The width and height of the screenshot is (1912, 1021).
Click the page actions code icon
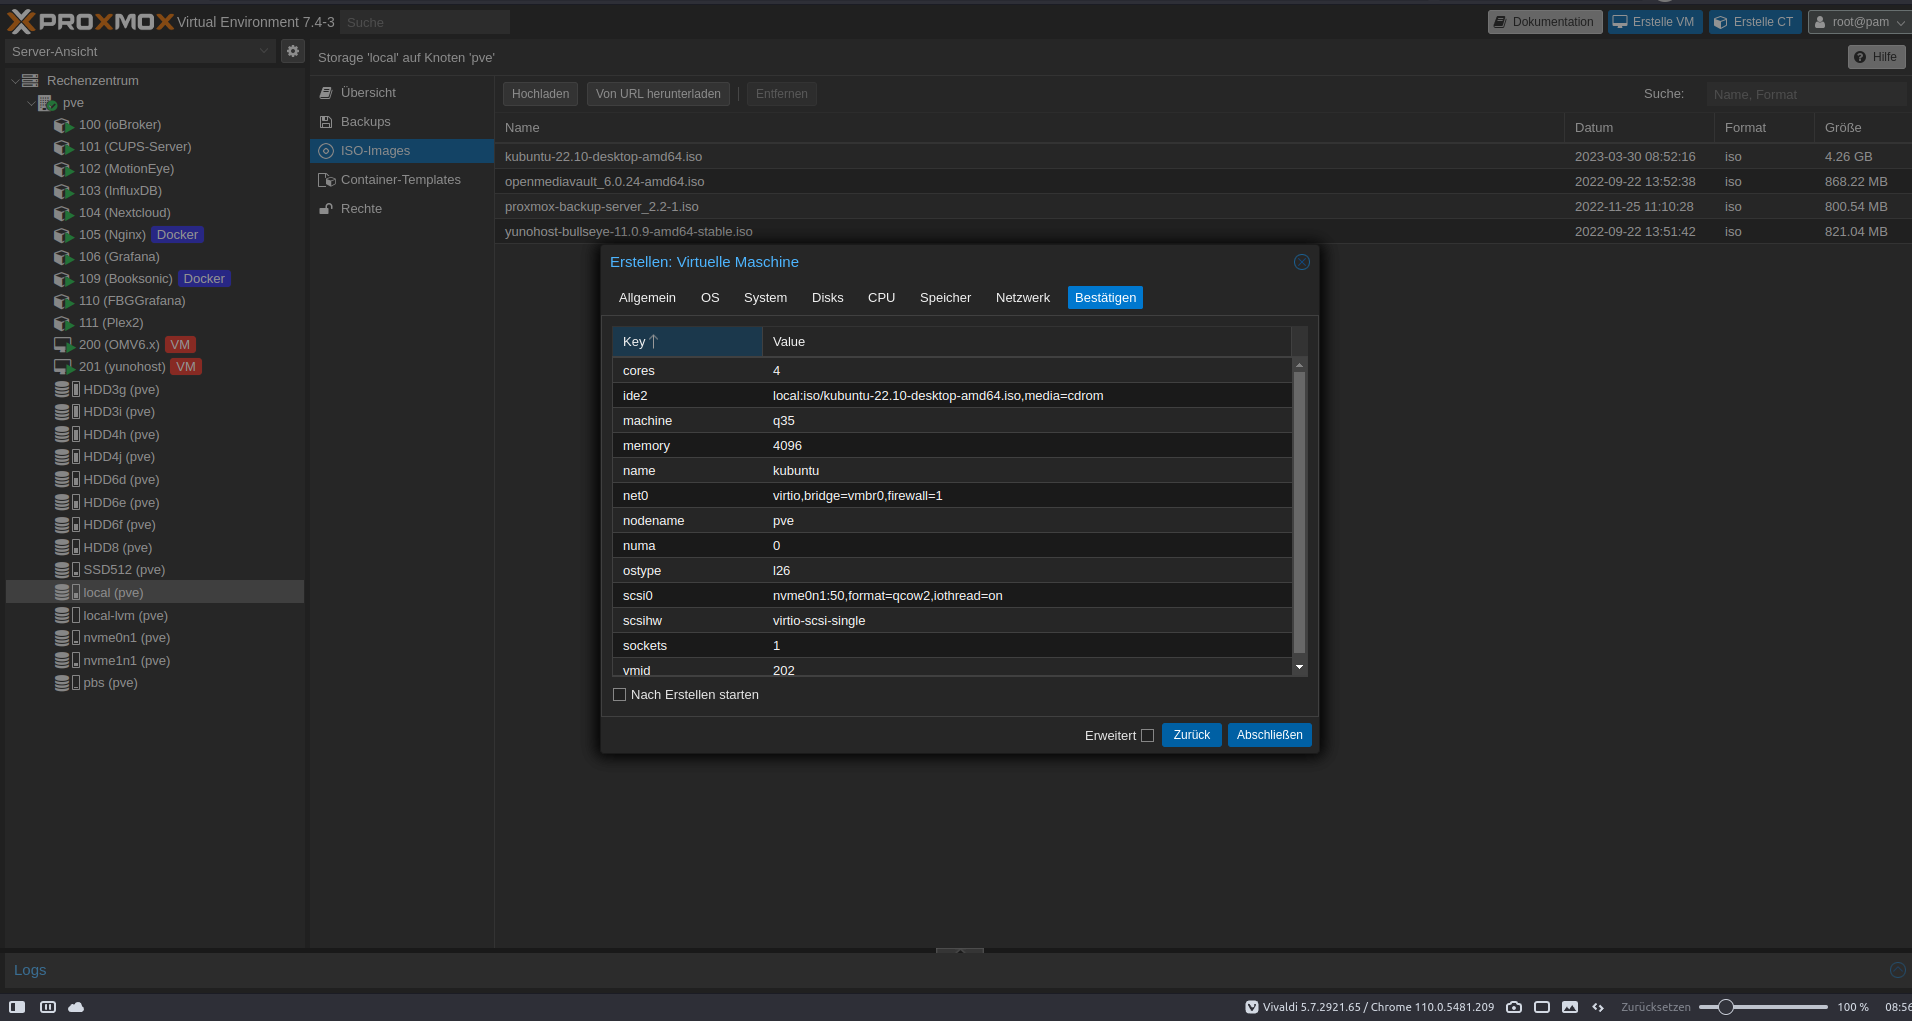click(x=1598, y=1007)
